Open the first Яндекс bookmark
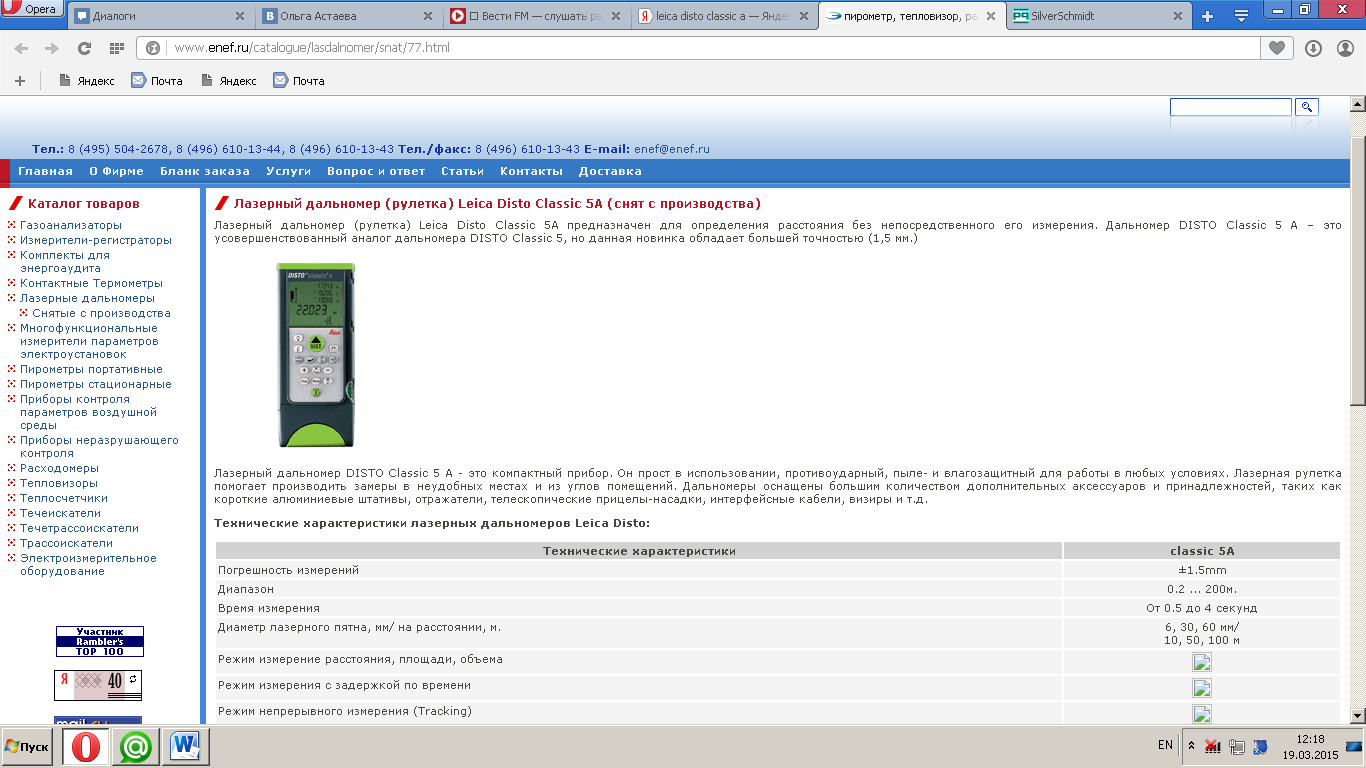The width and height of the screenshot is (1366, 768). pyautogui.click(x=87, y=81)
